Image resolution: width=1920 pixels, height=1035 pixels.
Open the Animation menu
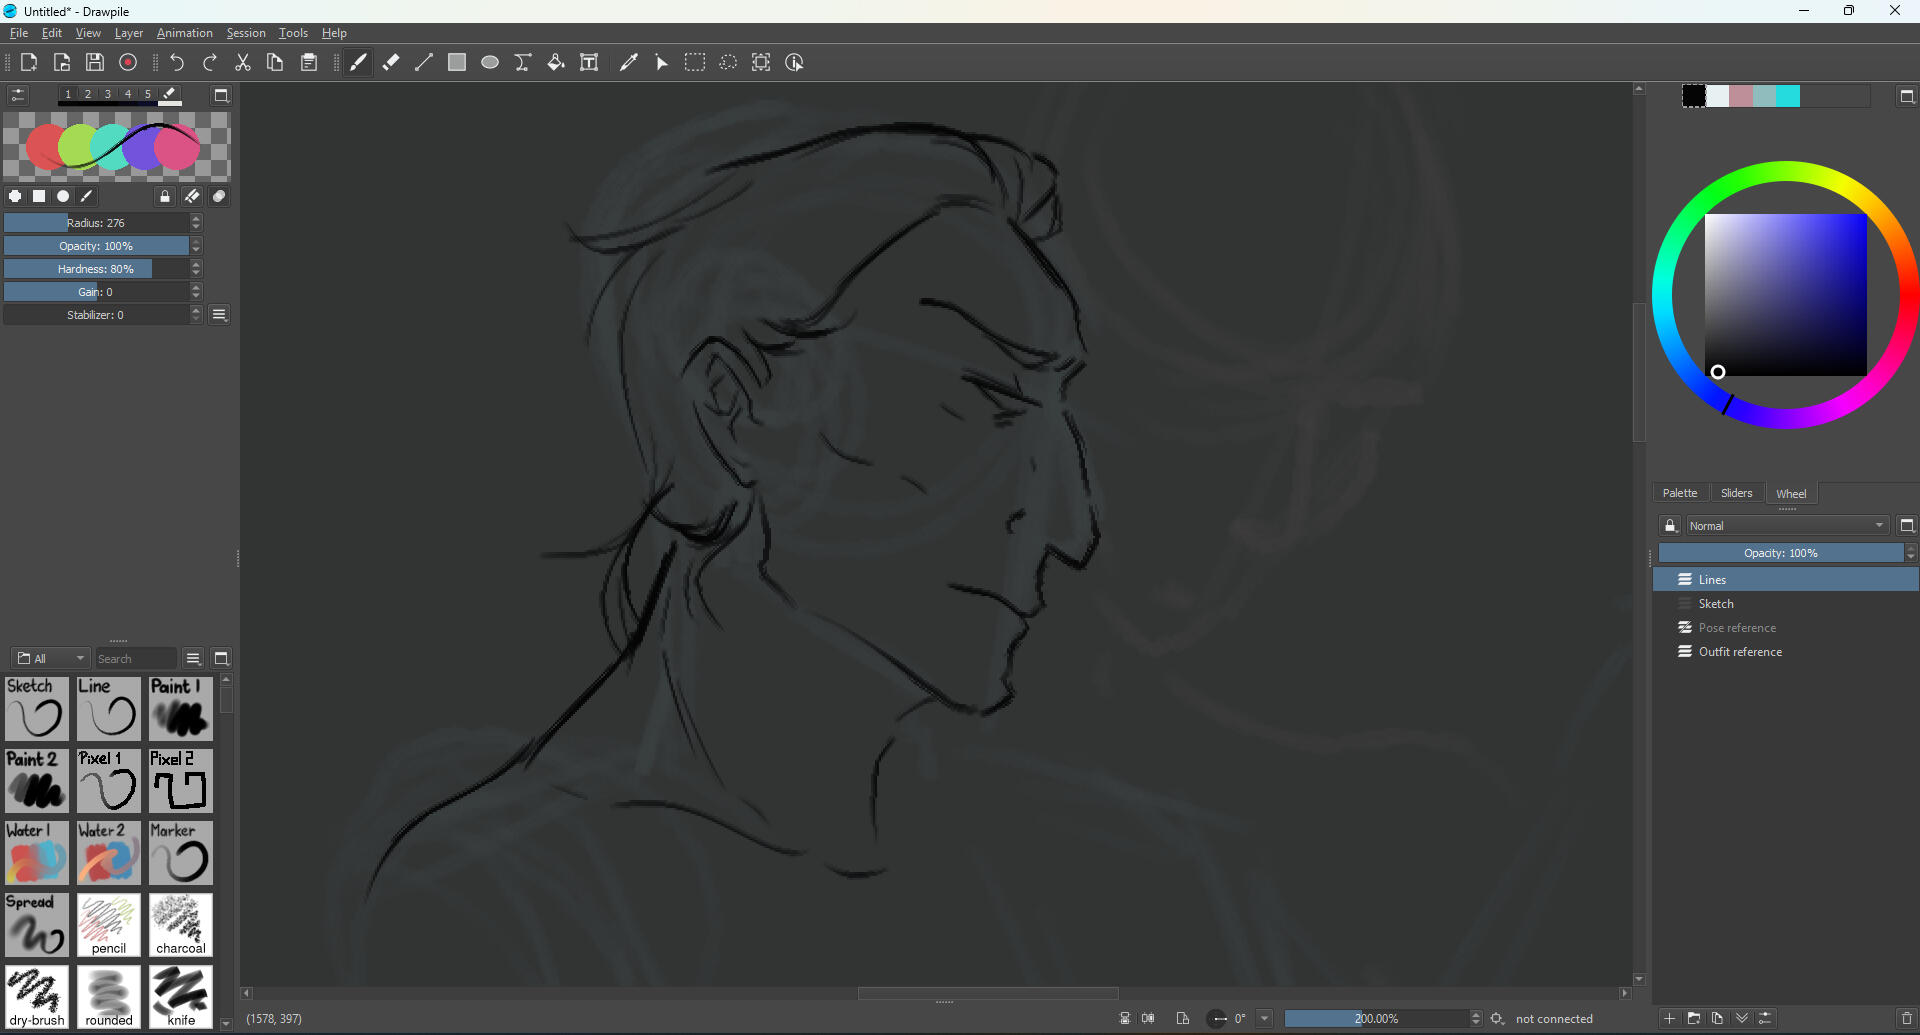pyautogui.click(x=184, y=33)
